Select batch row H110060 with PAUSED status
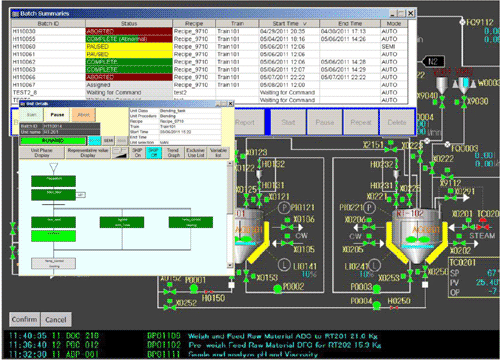This screenshot has height=360, width=500. [x=209, y=46]
